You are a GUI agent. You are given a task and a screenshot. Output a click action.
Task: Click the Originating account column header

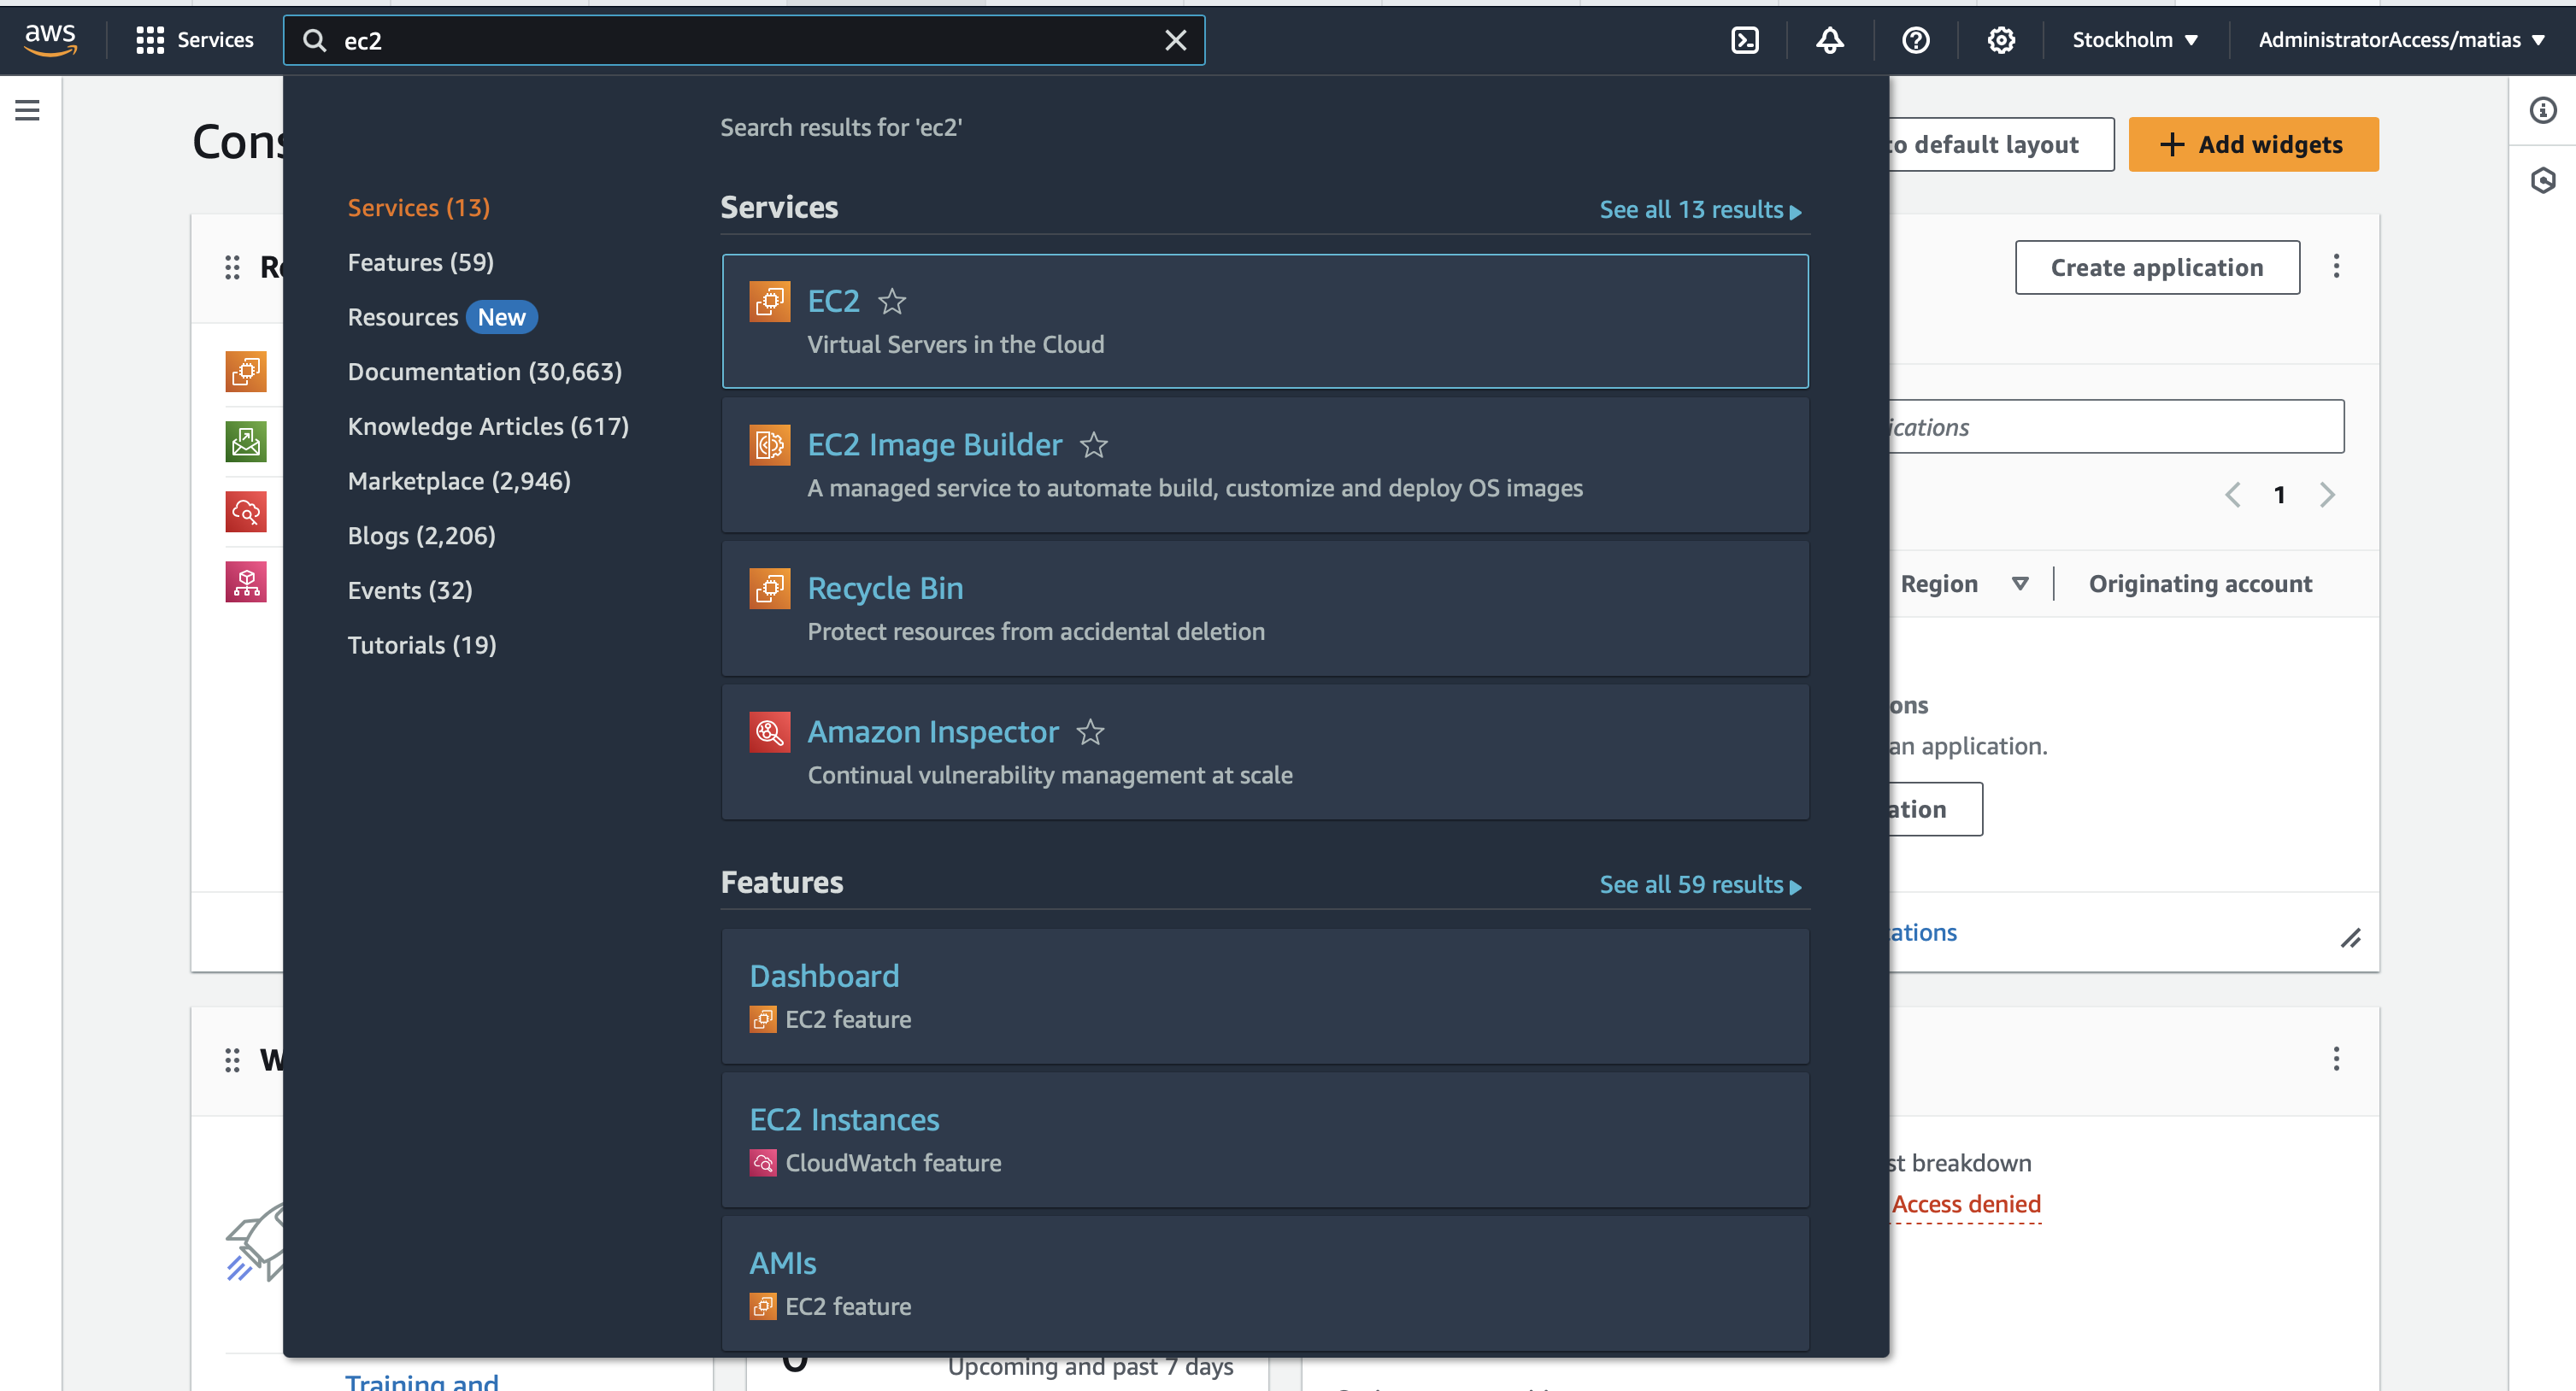pyautogui.click(x=2199, y=584)
